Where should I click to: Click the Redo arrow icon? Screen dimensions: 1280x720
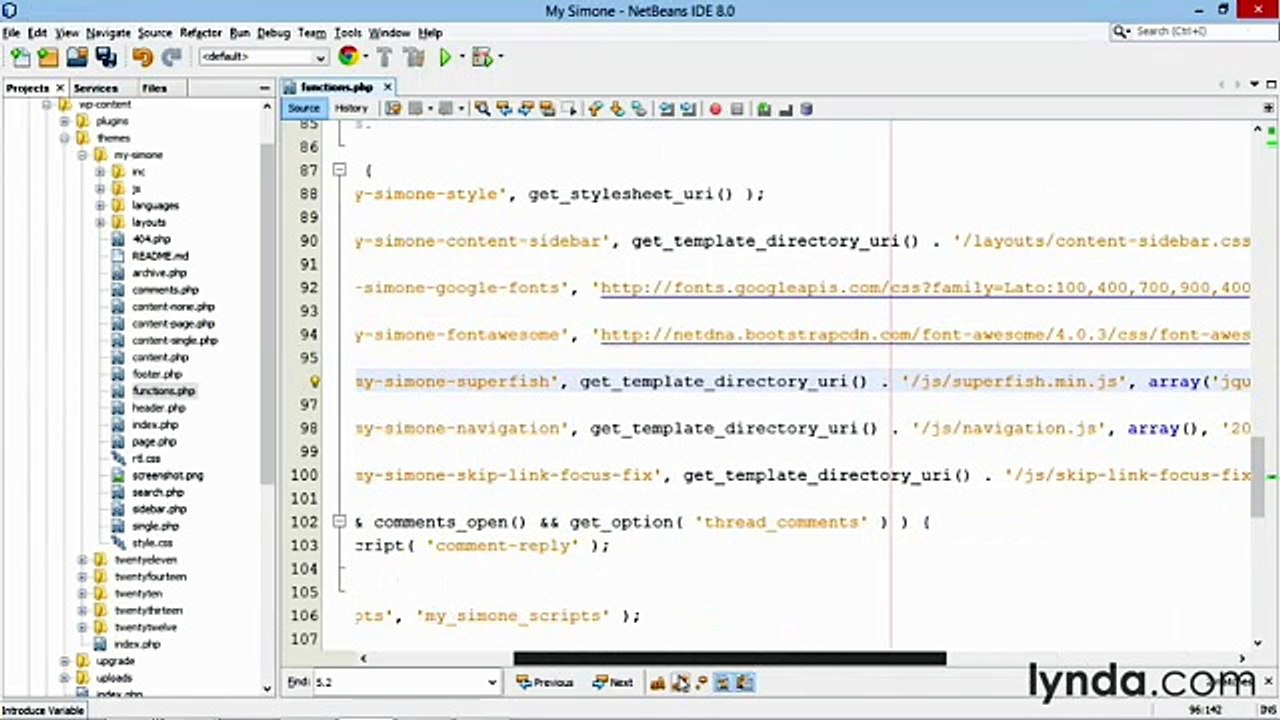[x=171, y=57]
